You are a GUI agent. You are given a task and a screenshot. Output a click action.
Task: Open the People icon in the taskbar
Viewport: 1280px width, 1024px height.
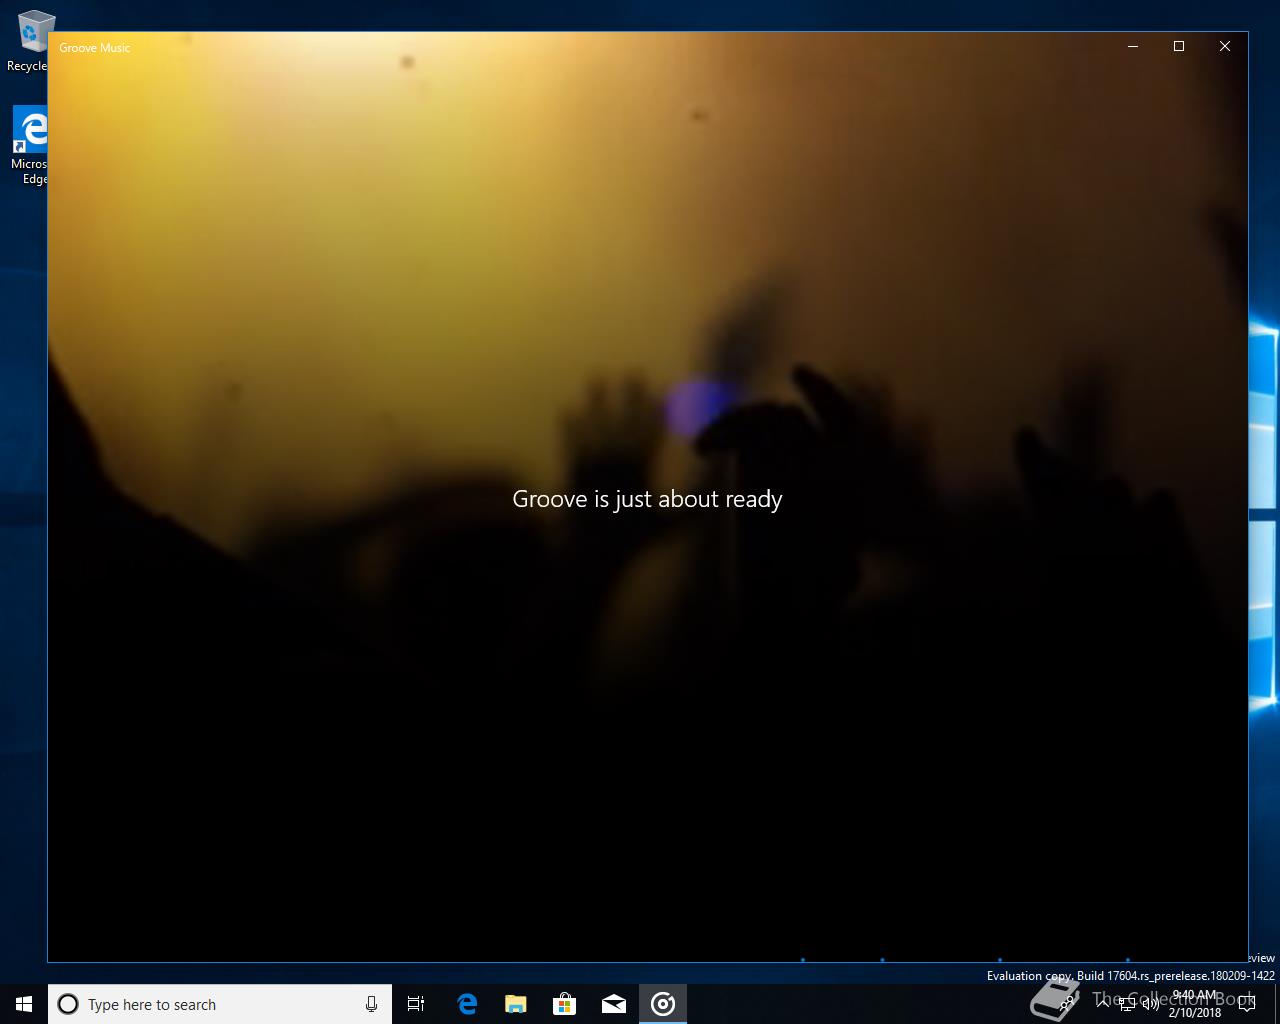(1066, 1003)
